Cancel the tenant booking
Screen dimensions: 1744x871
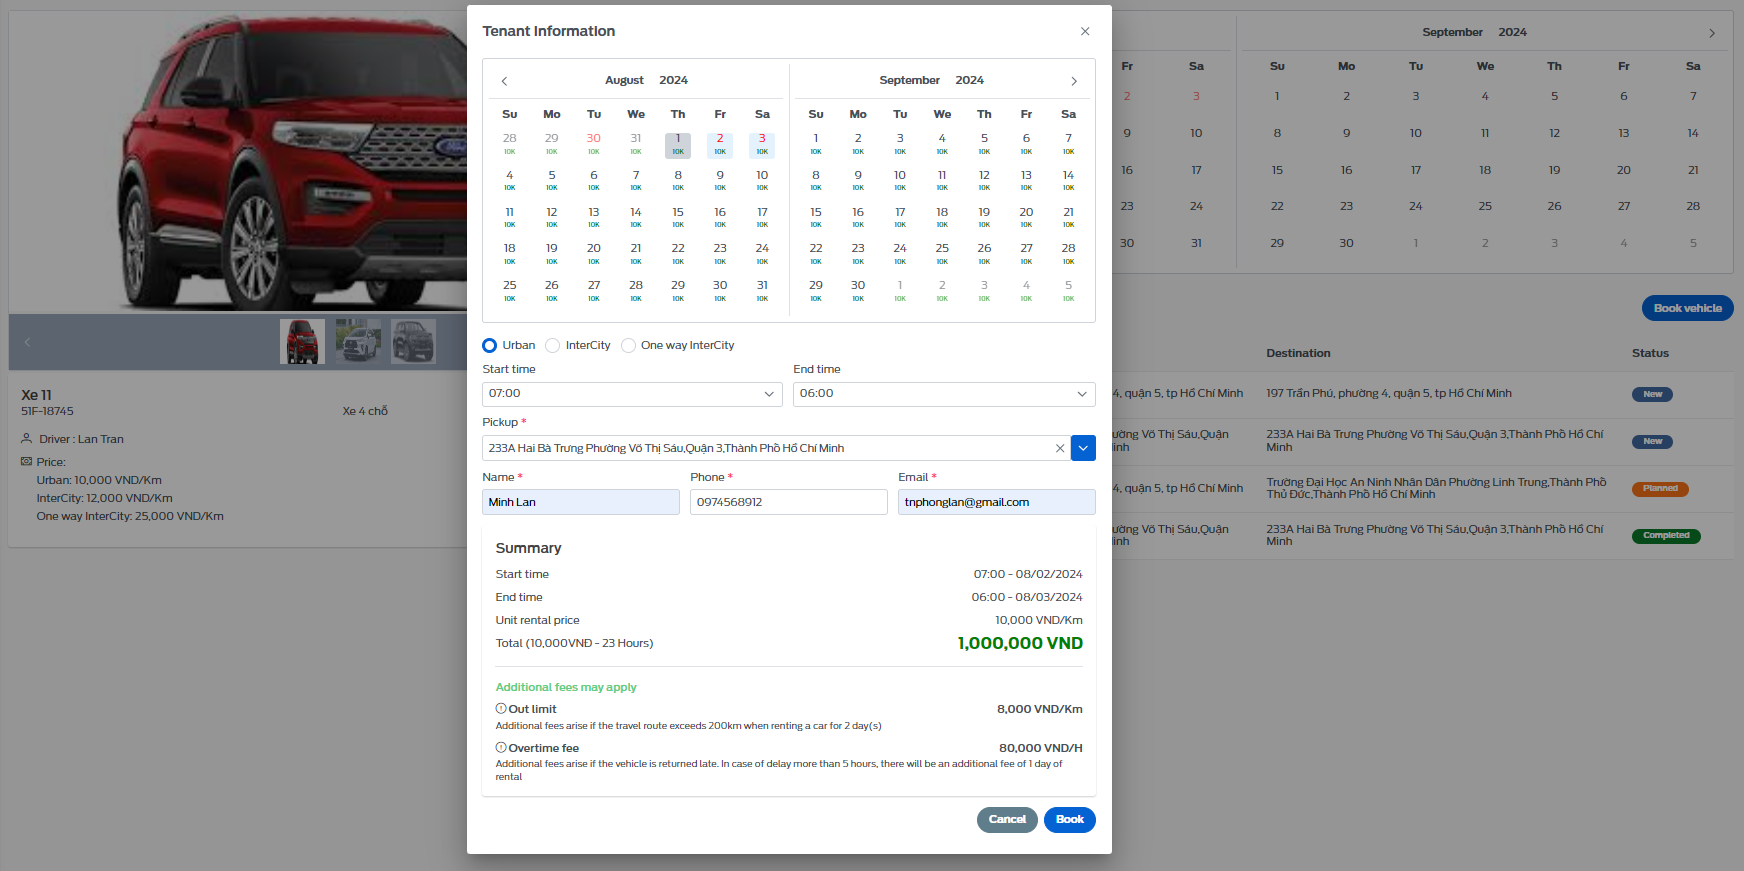tap(1007, 819)
